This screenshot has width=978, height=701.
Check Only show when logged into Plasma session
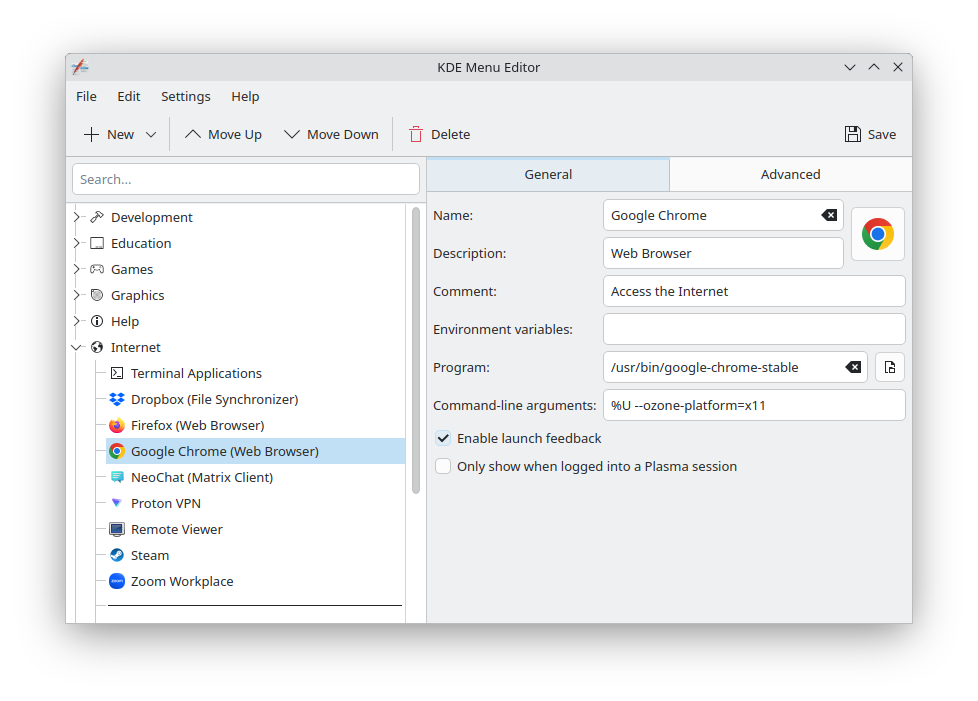click(443, 467)
